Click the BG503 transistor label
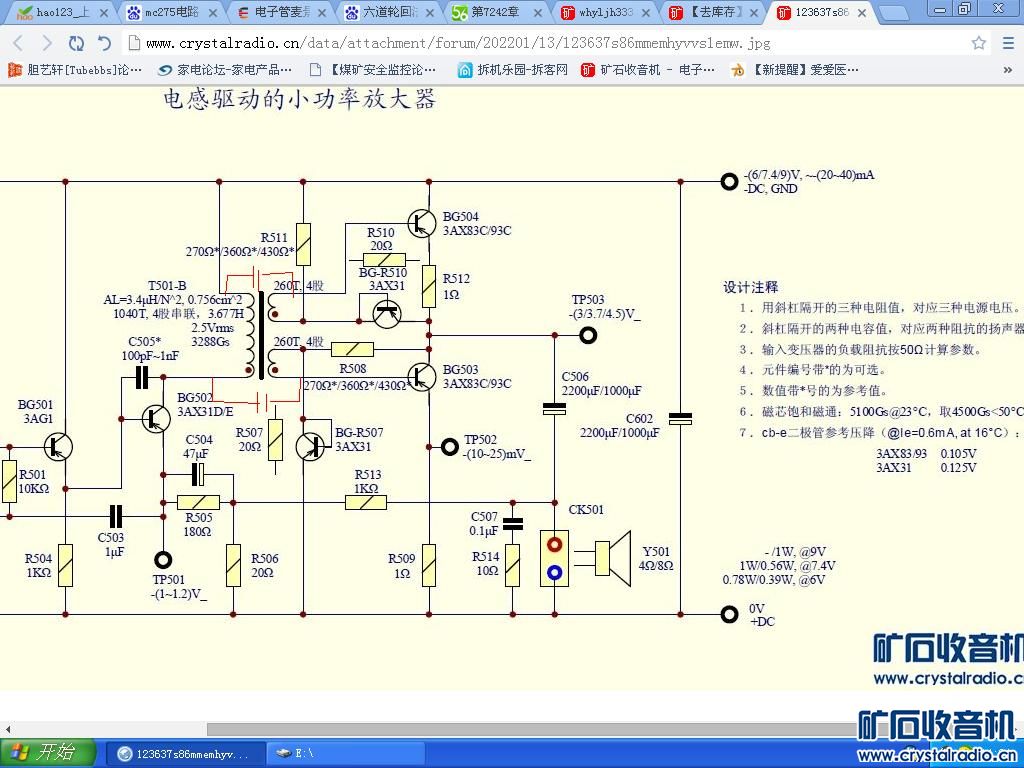The width and height of the screenshot is (1024, 768). (460, 370)
